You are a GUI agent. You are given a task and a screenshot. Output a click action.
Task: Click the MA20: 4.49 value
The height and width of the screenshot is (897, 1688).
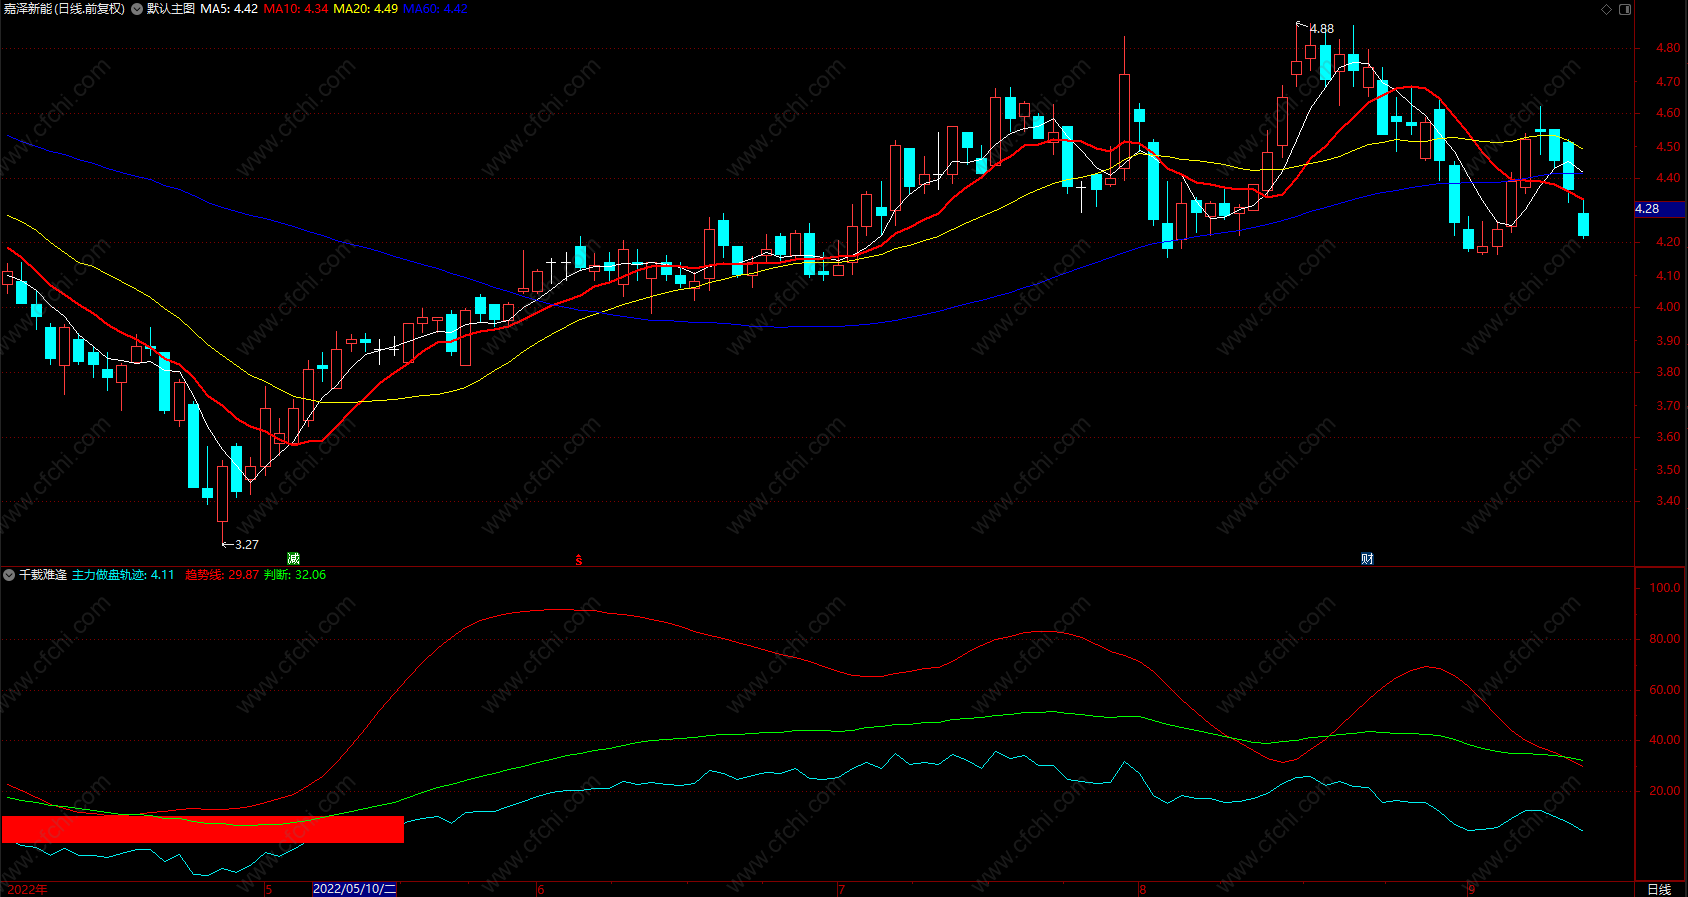pyautogui.click(x=366, y=9)
